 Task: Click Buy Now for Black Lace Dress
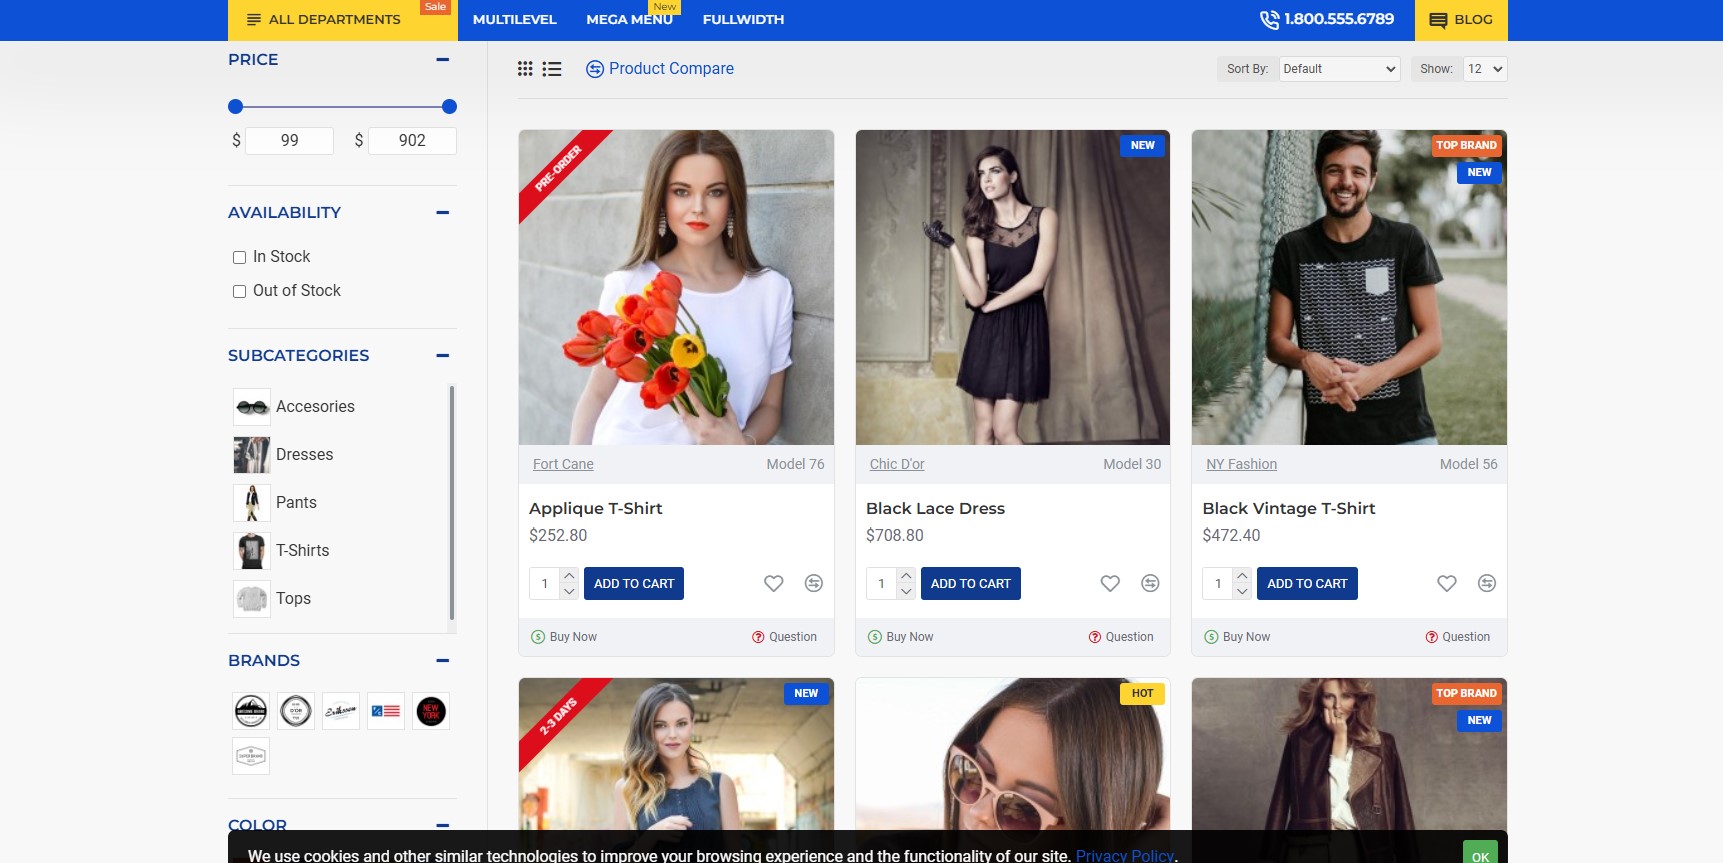[901, 637]
